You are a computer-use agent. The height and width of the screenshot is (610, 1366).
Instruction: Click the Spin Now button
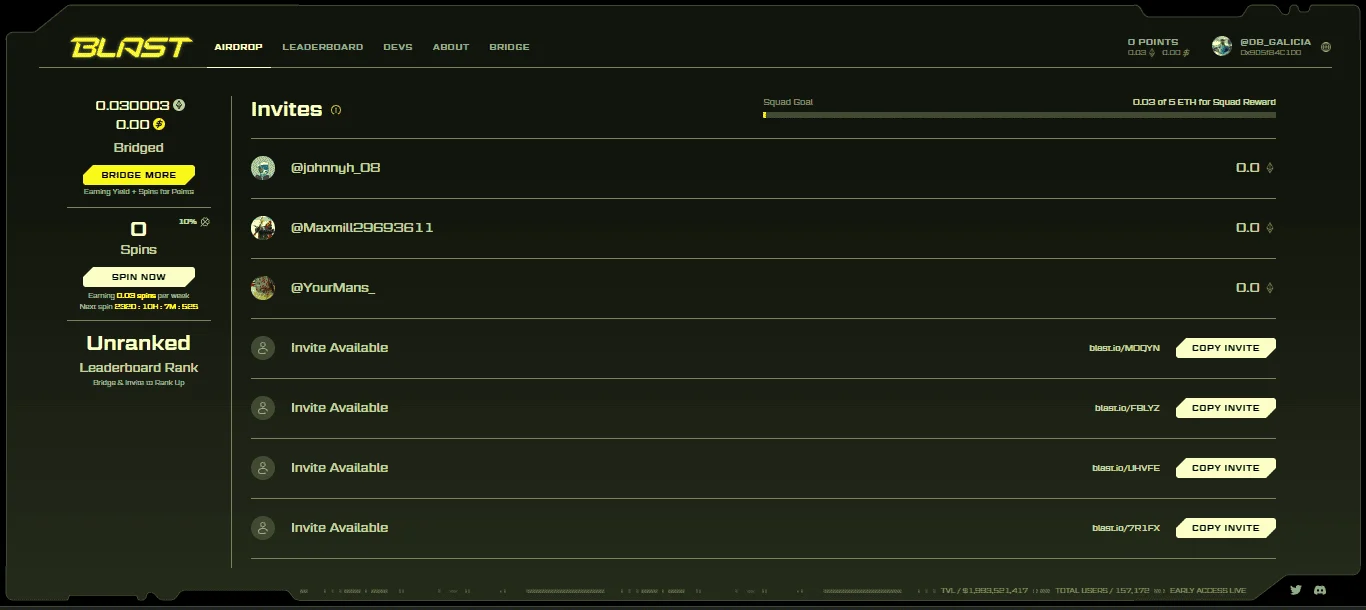[139, 277]
